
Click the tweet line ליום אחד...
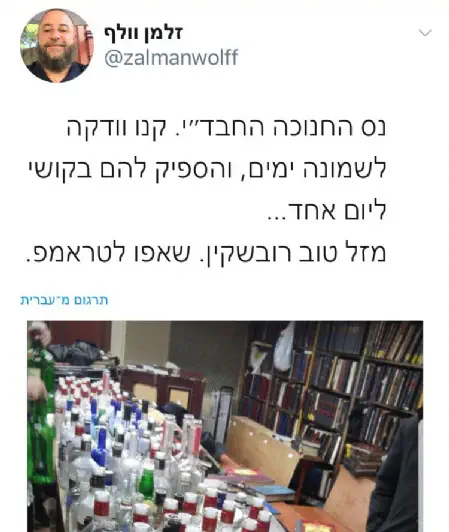(327, 211)
